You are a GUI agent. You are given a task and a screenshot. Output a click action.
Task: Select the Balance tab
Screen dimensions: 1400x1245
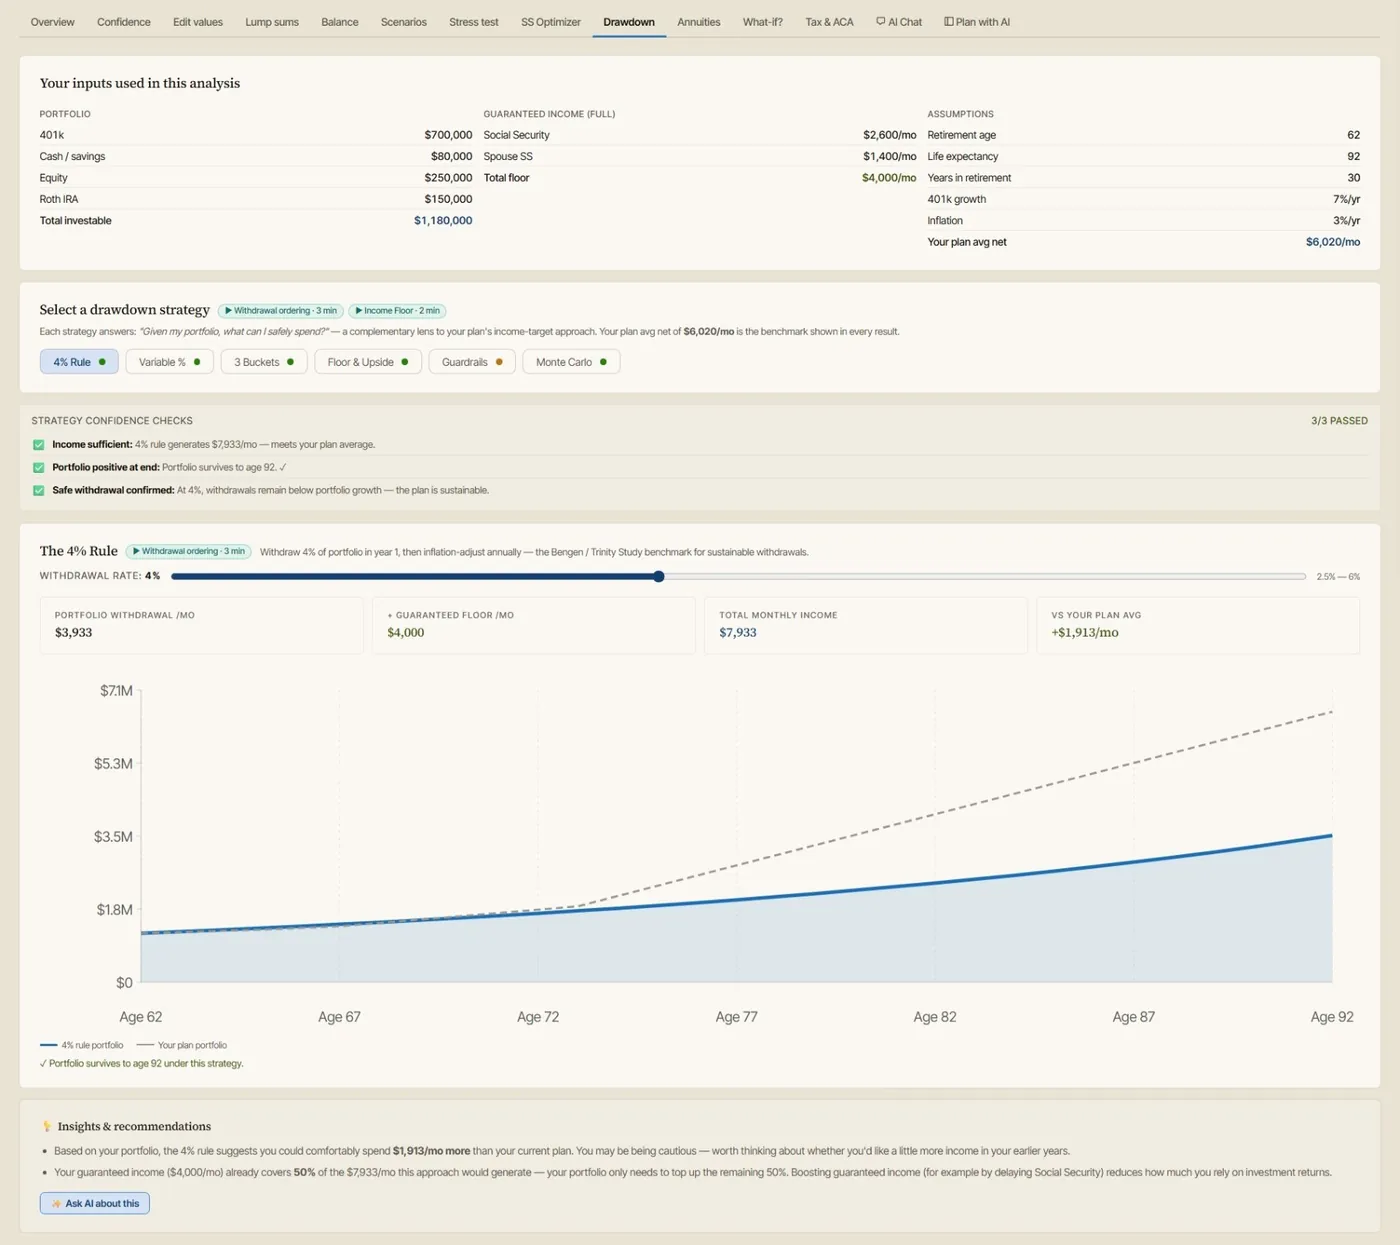tap(340, 22)
